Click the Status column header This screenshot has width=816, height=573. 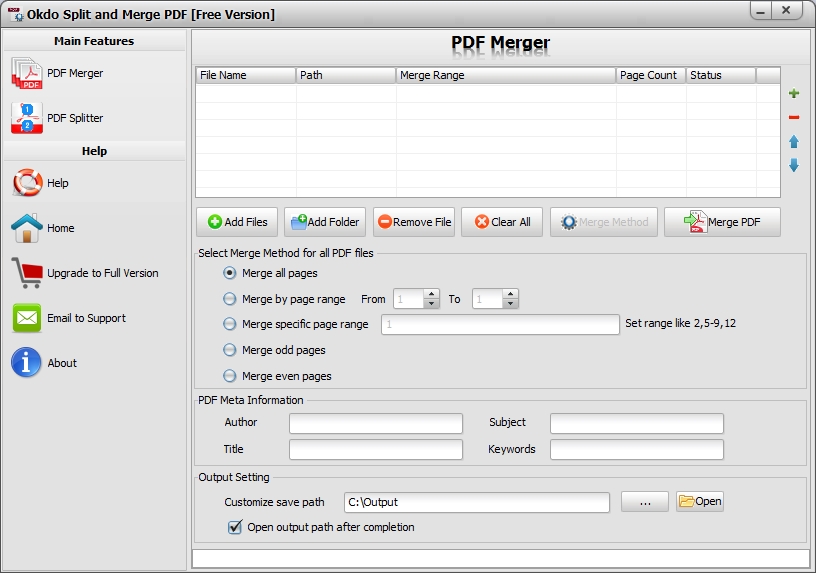click(721, 75)
